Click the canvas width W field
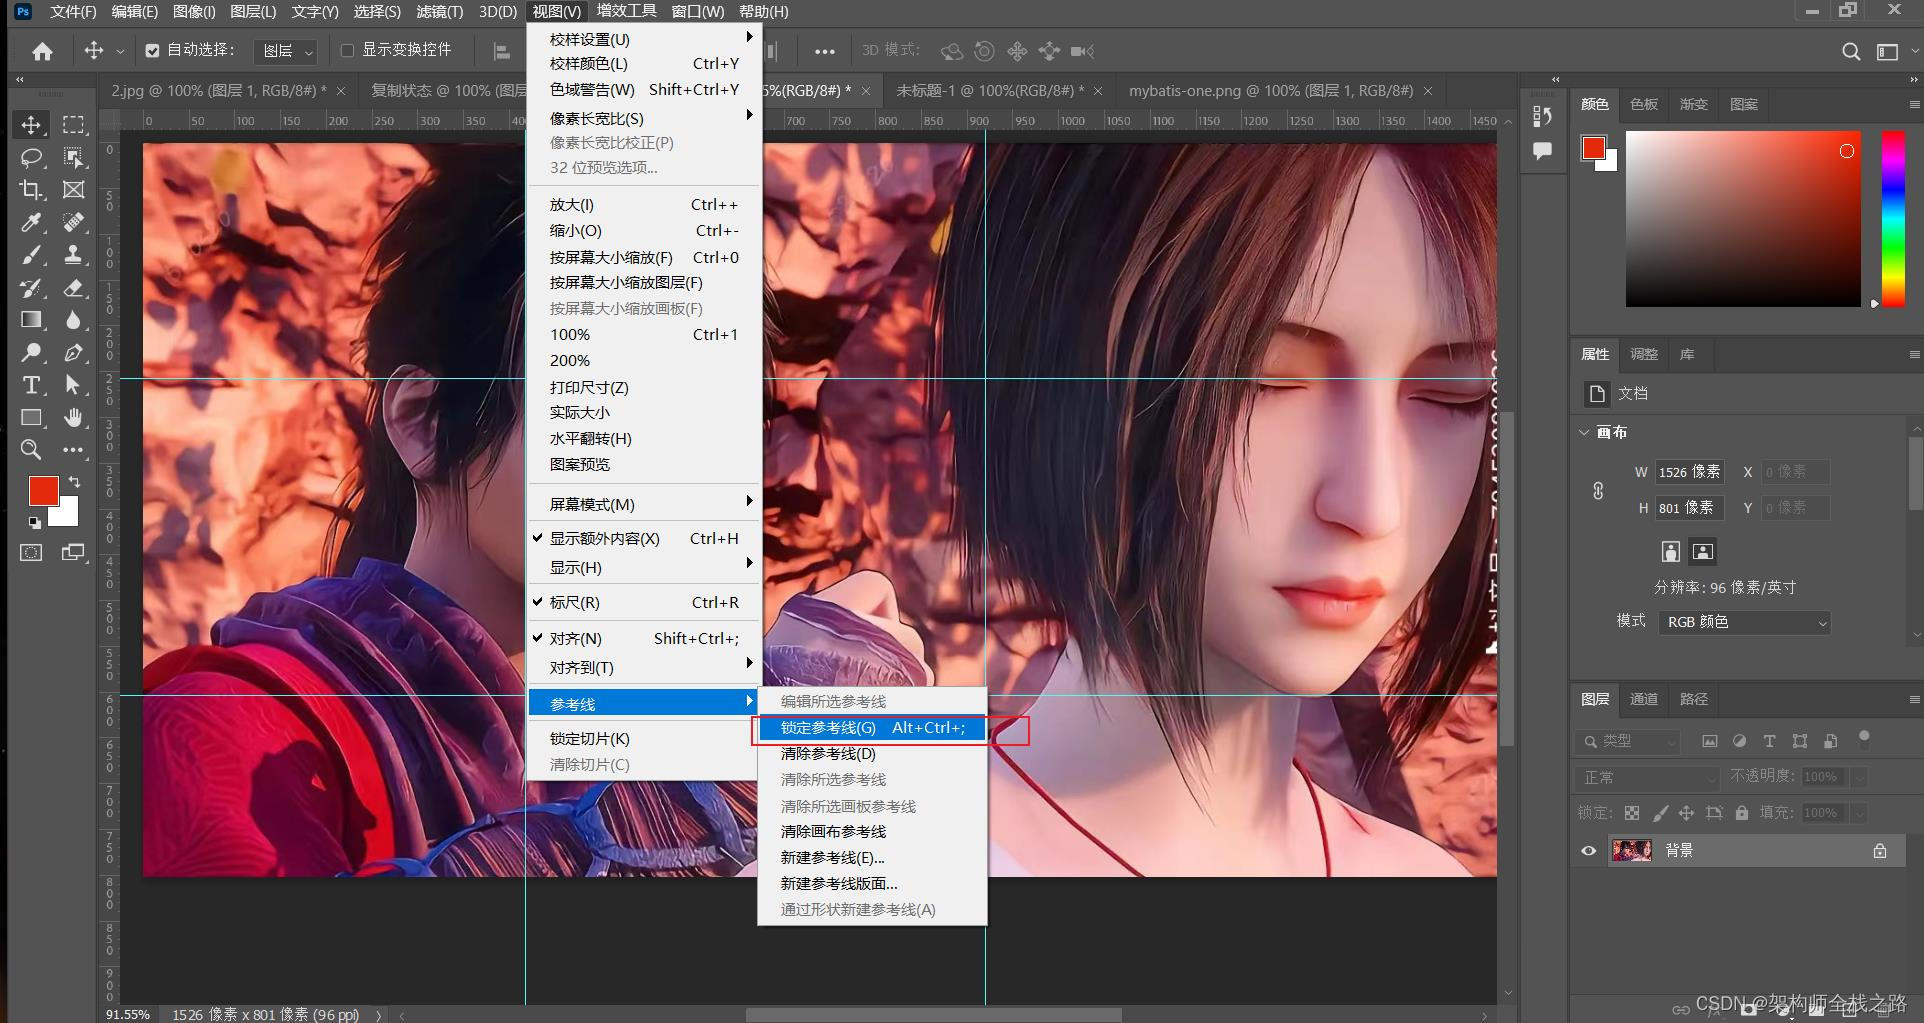This screenshot has height=1023, width=1924. [x=1689, y=472]
